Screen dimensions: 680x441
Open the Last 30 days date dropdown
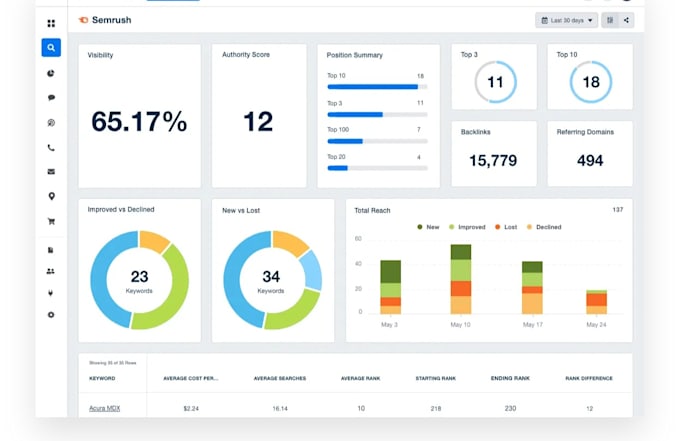click(566, 20)
